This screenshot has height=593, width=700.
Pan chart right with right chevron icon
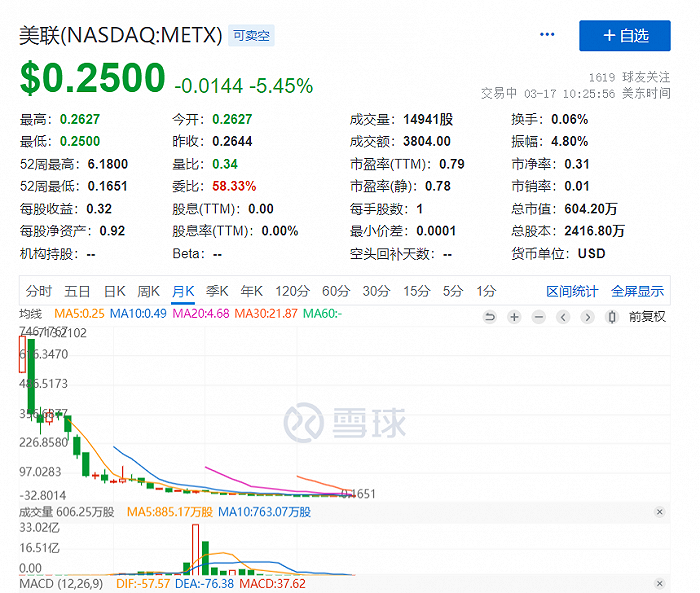point(588,317)
